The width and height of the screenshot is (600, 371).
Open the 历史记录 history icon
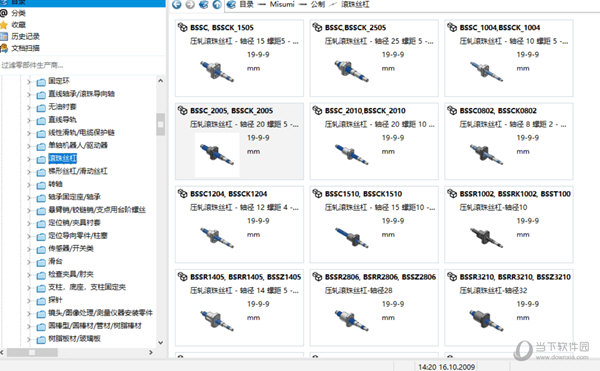pos(4,37)
